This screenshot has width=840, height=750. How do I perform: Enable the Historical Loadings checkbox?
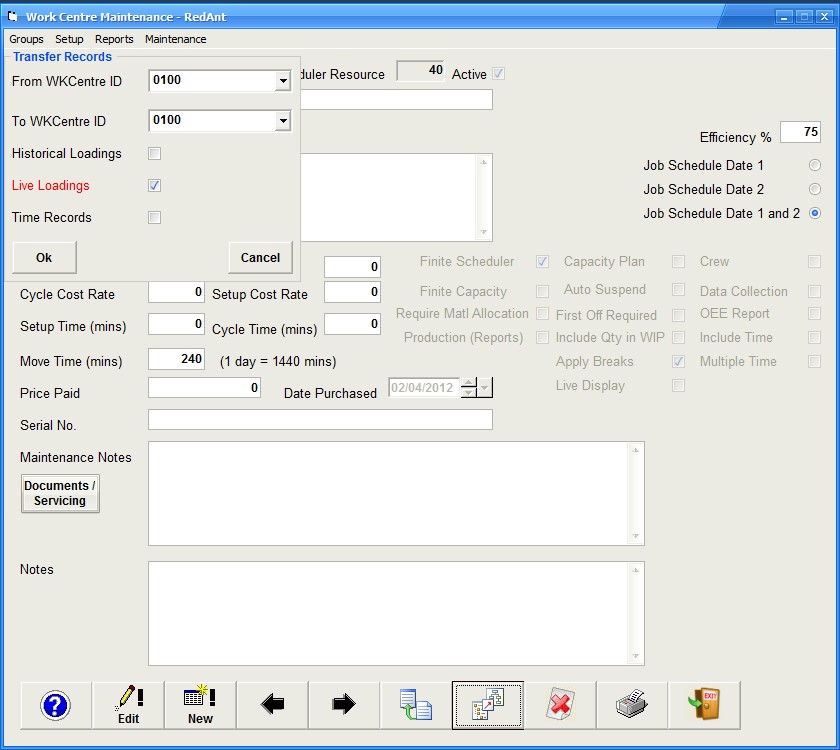pyautogui.click(x=154, y=154)
